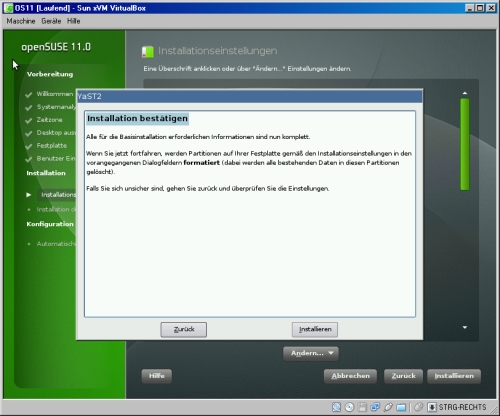Click the CD/DVD drive status icon
500x416 pixels.
(x=349, y=407)
